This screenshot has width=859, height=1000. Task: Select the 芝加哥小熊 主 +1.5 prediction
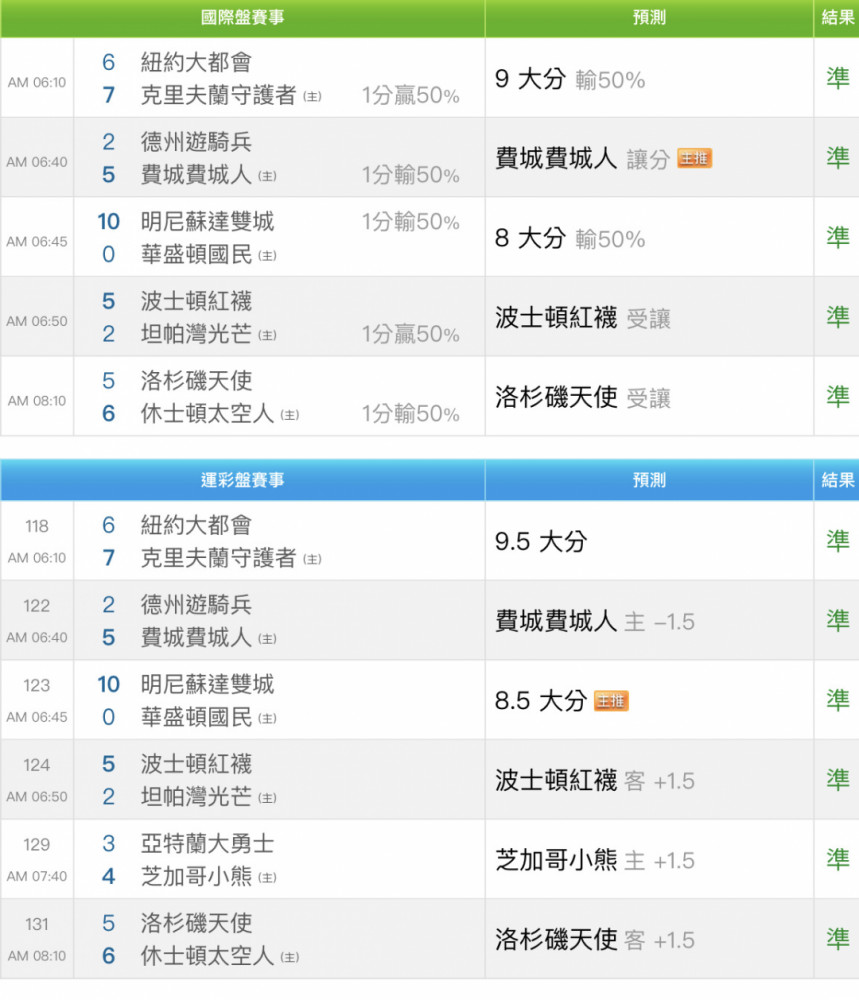[595, 860]
